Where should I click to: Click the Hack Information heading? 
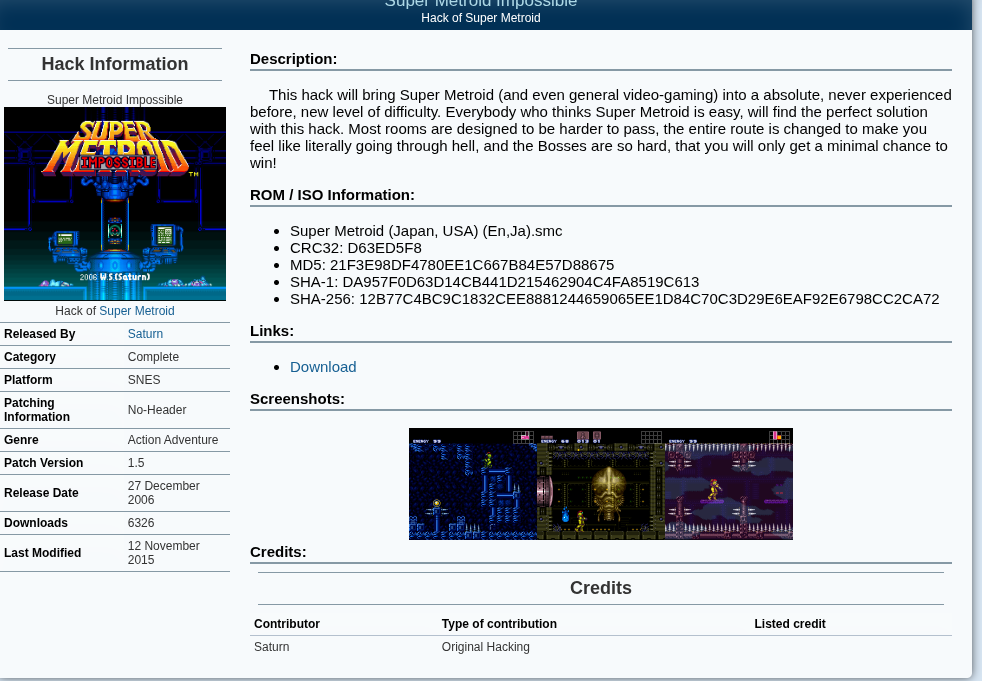point(115,64)
